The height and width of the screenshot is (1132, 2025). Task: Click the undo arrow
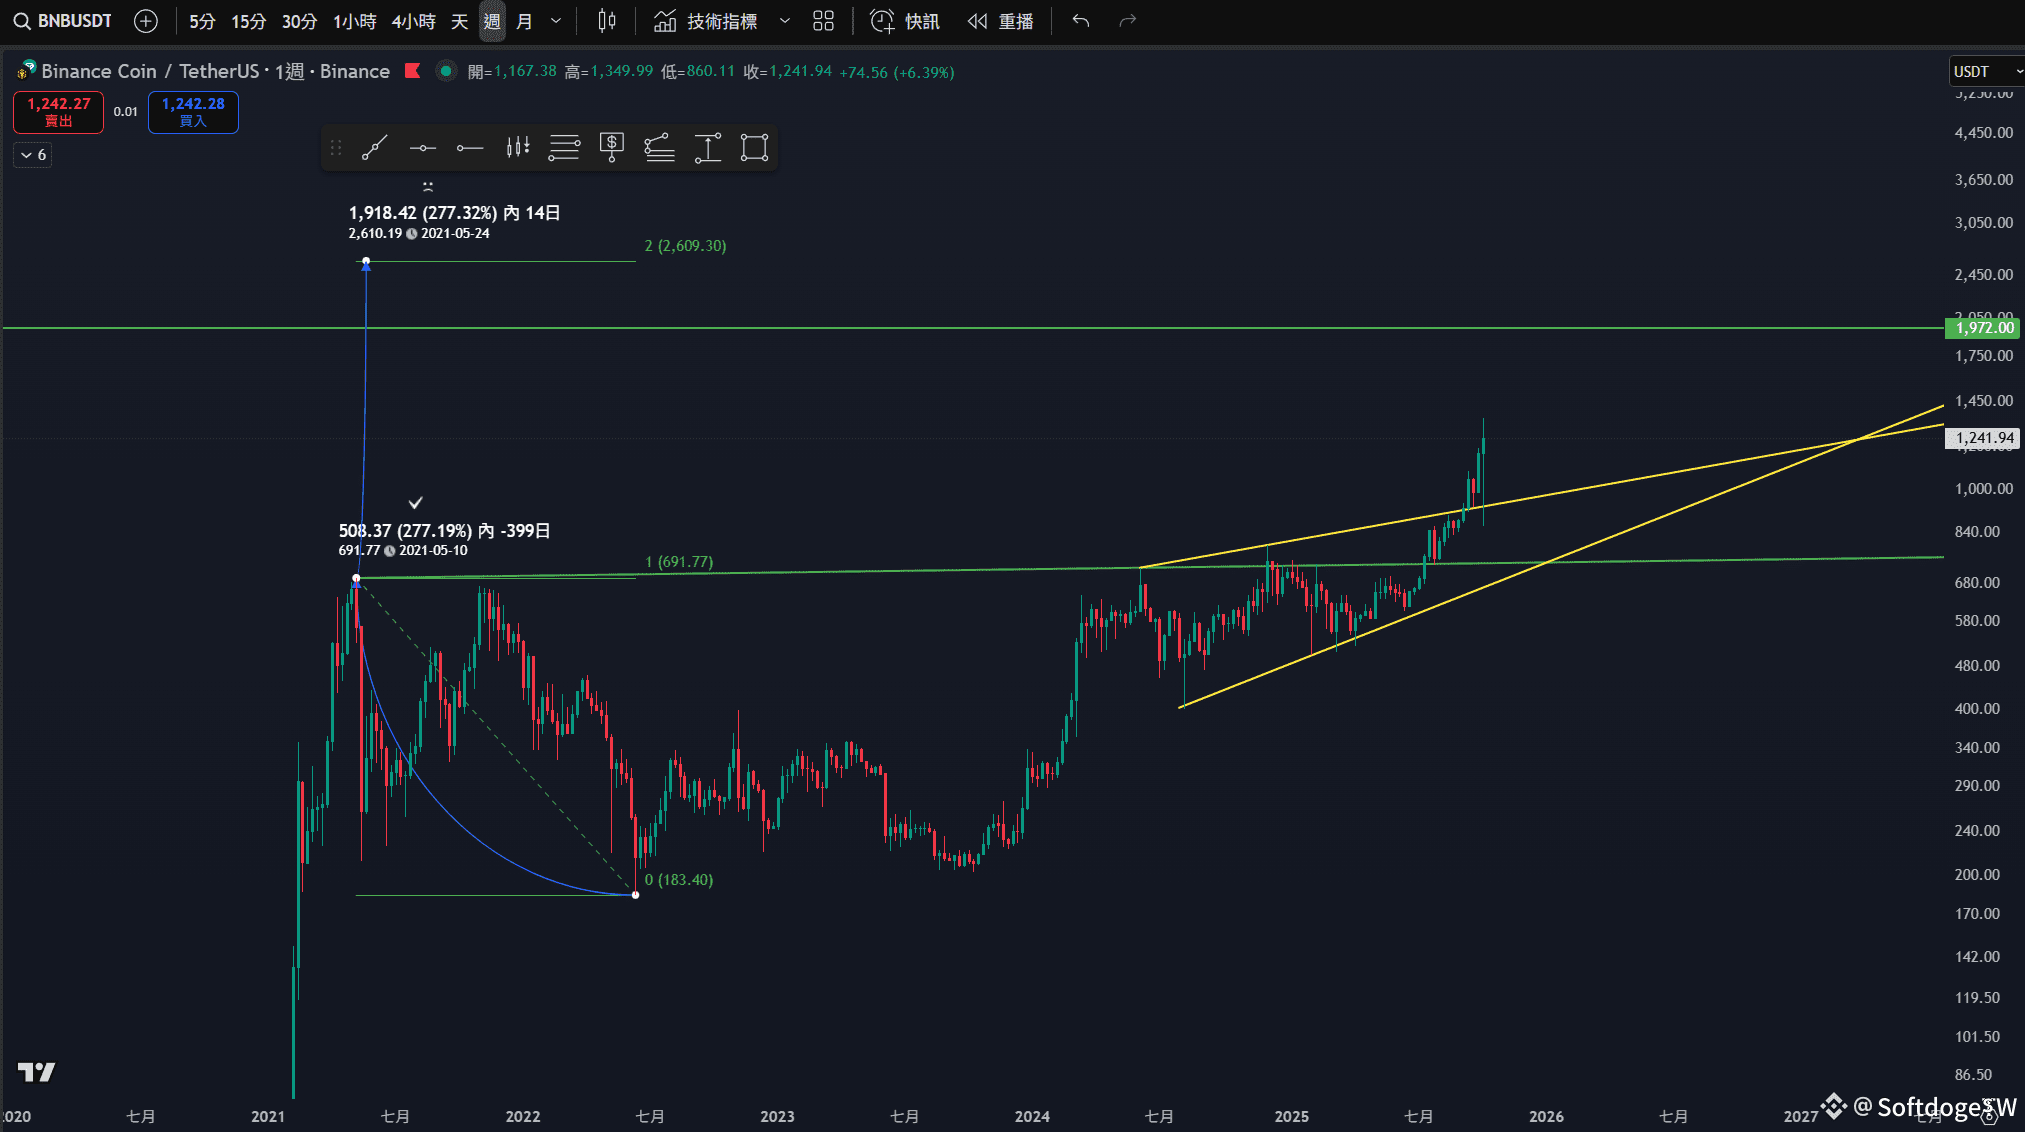click(1080, 21)
